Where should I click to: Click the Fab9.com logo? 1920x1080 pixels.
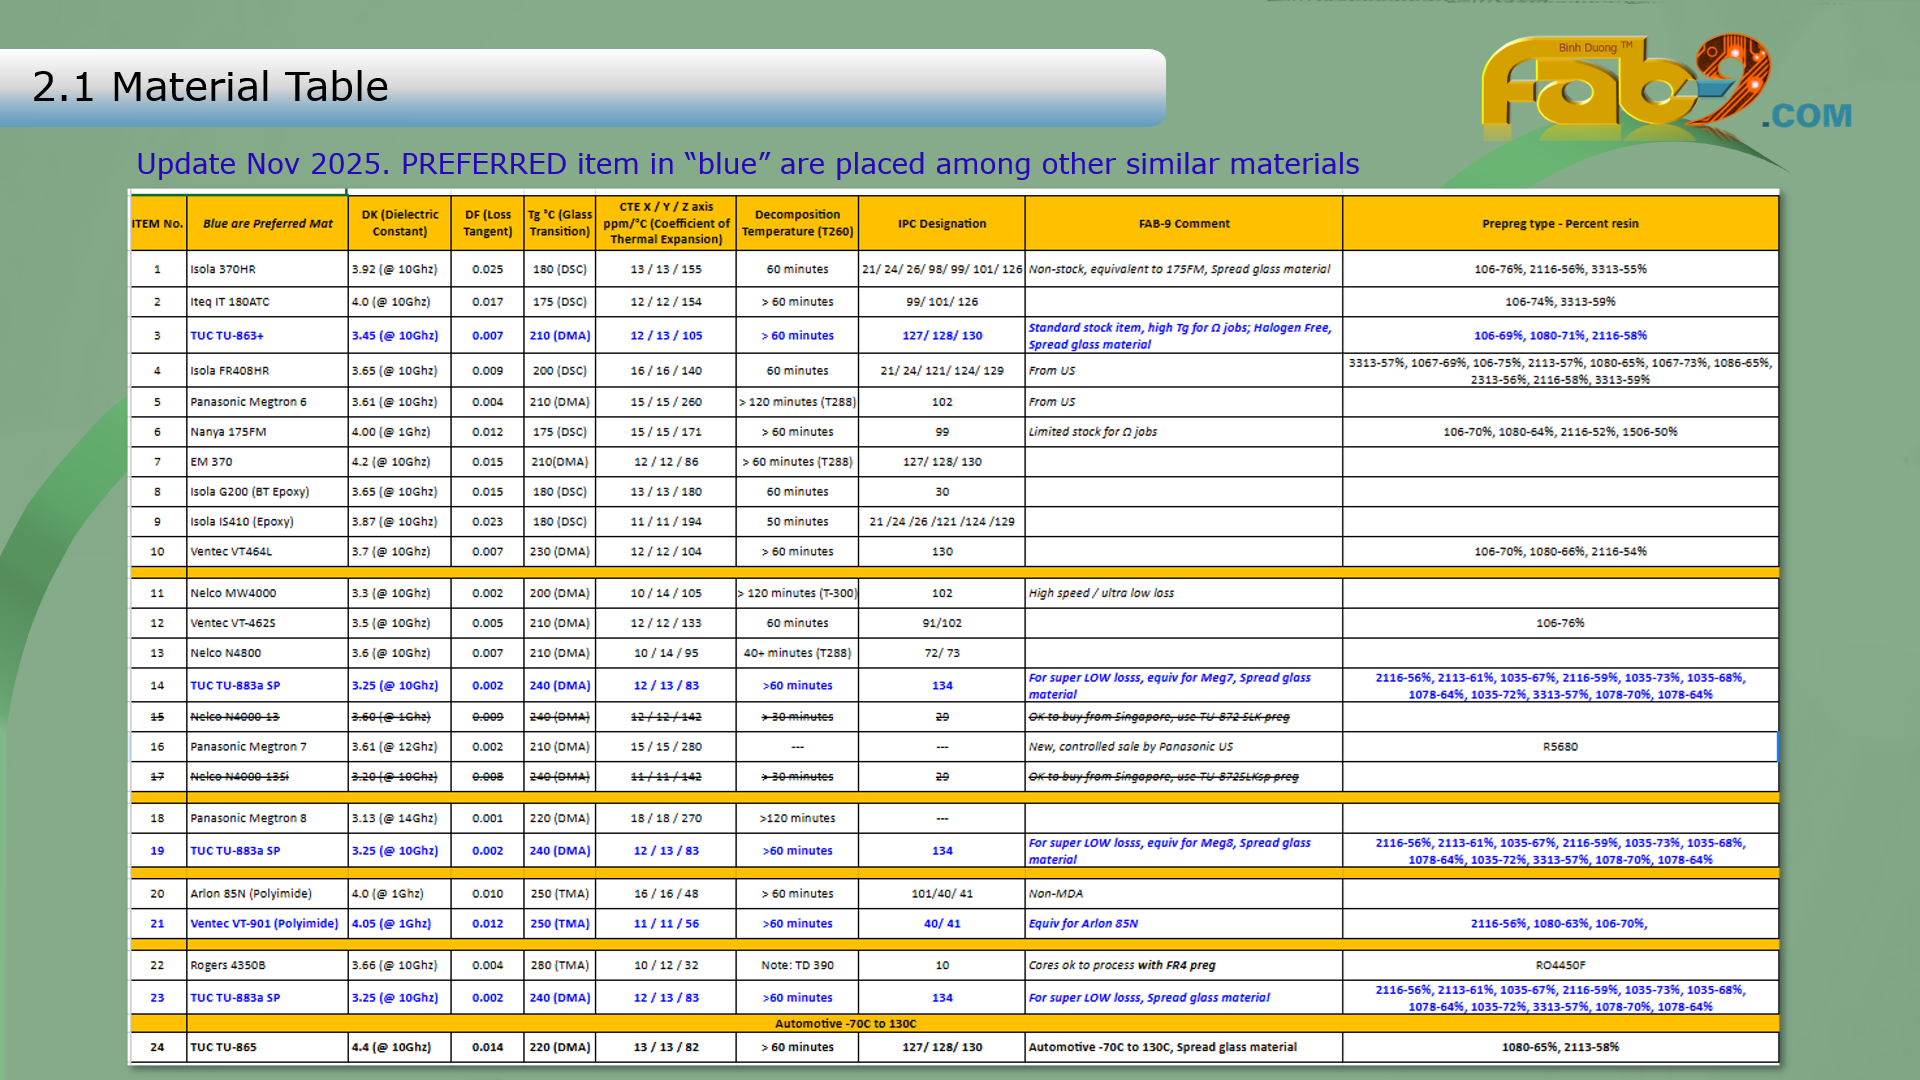[x=1660, y=92]
